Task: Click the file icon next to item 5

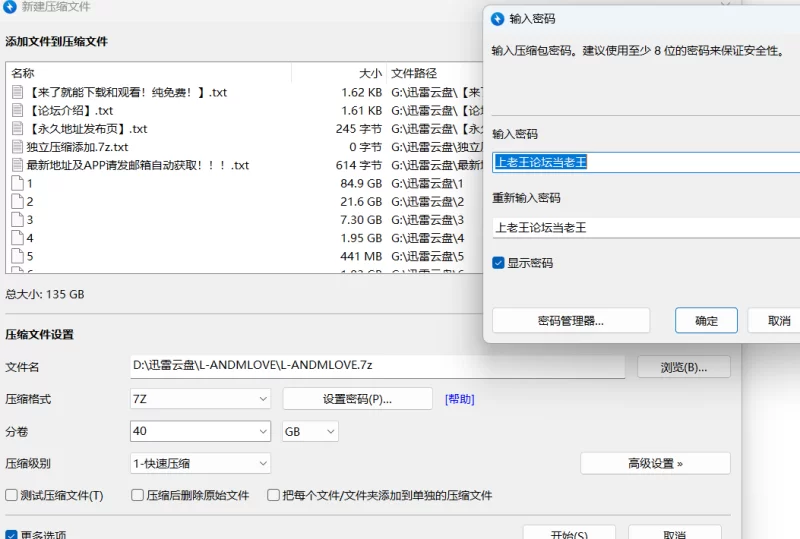Action: [x=17, y=256]
